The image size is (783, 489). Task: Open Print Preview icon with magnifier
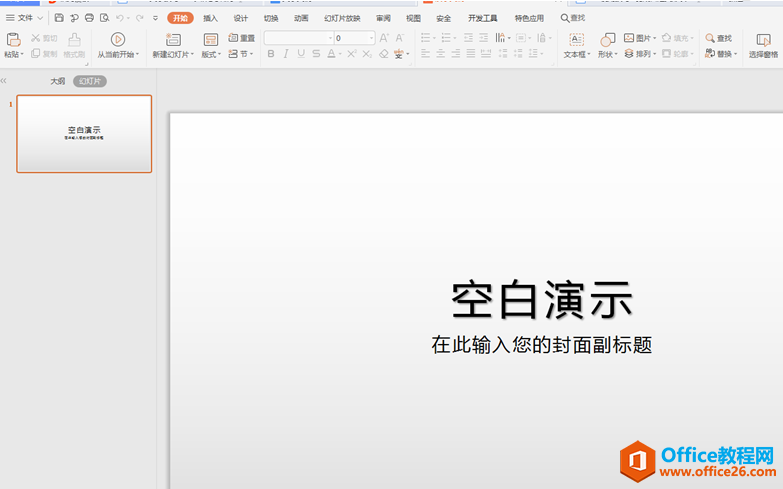104,18
